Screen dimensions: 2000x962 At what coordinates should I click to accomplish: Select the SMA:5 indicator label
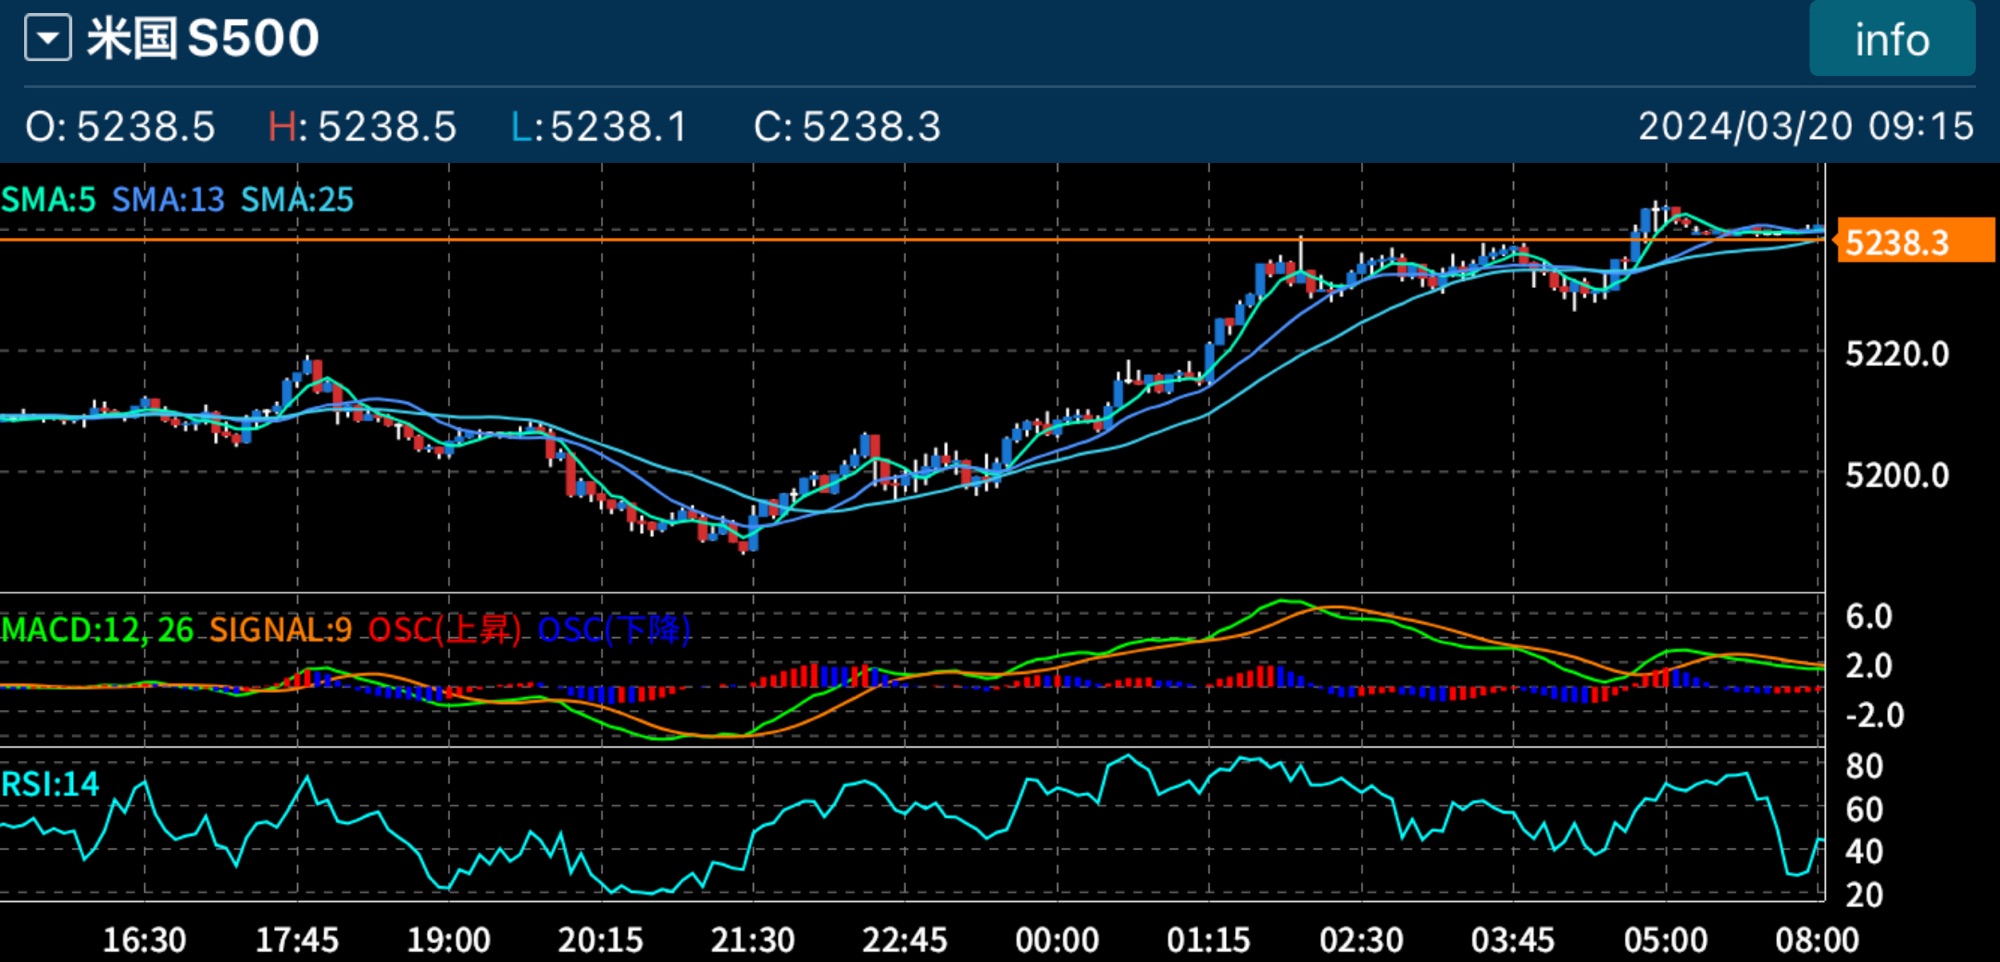(x=48, y=200)
